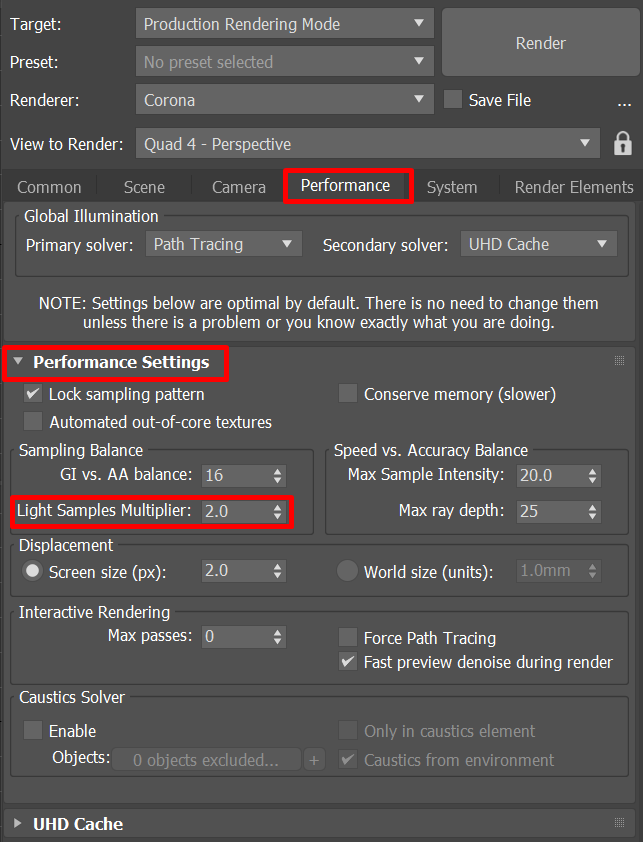This screenshot has height=842, width=643.
Task: Click the Render button
Action: (540, 43)
